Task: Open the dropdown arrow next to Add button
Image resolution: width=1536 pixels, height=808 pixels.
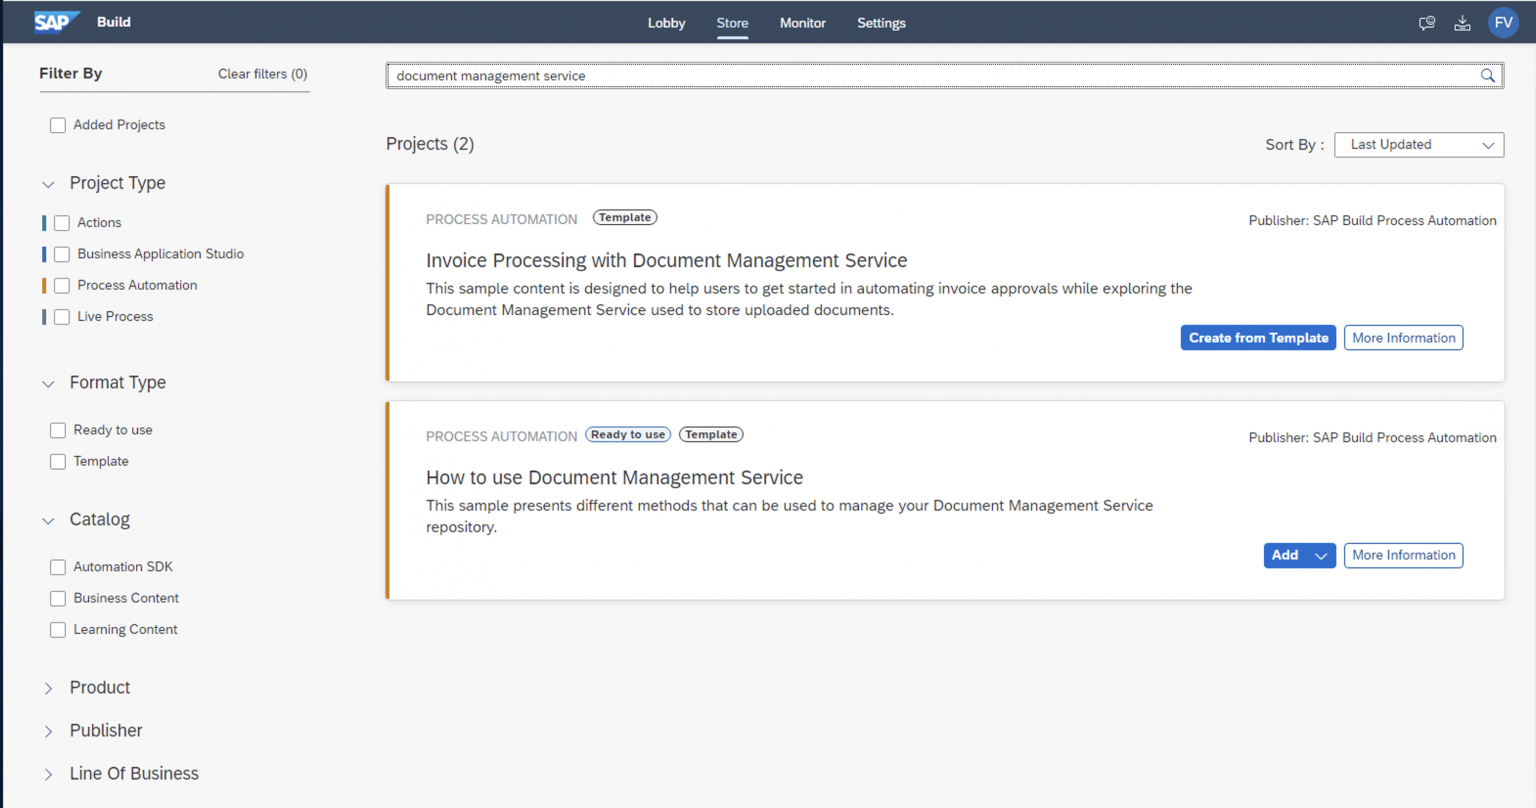Action: (x=1322, y=555)
